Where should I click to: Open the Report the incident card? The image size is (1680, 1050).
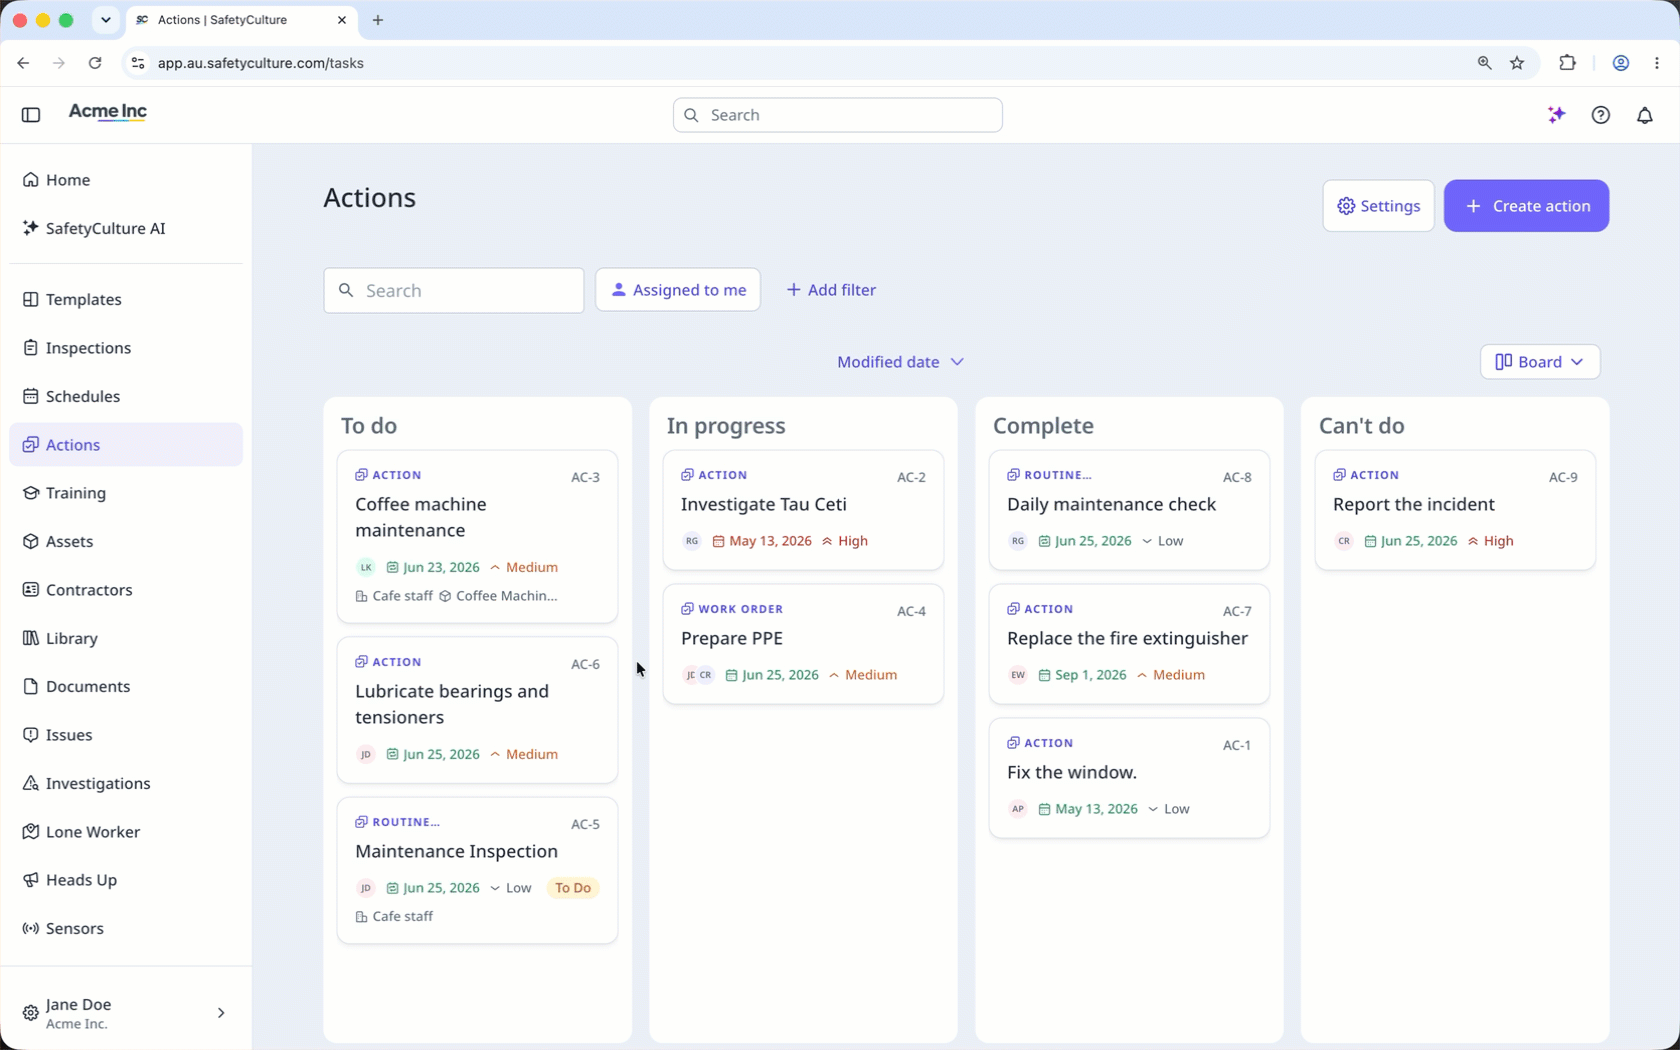(1455, 510)
